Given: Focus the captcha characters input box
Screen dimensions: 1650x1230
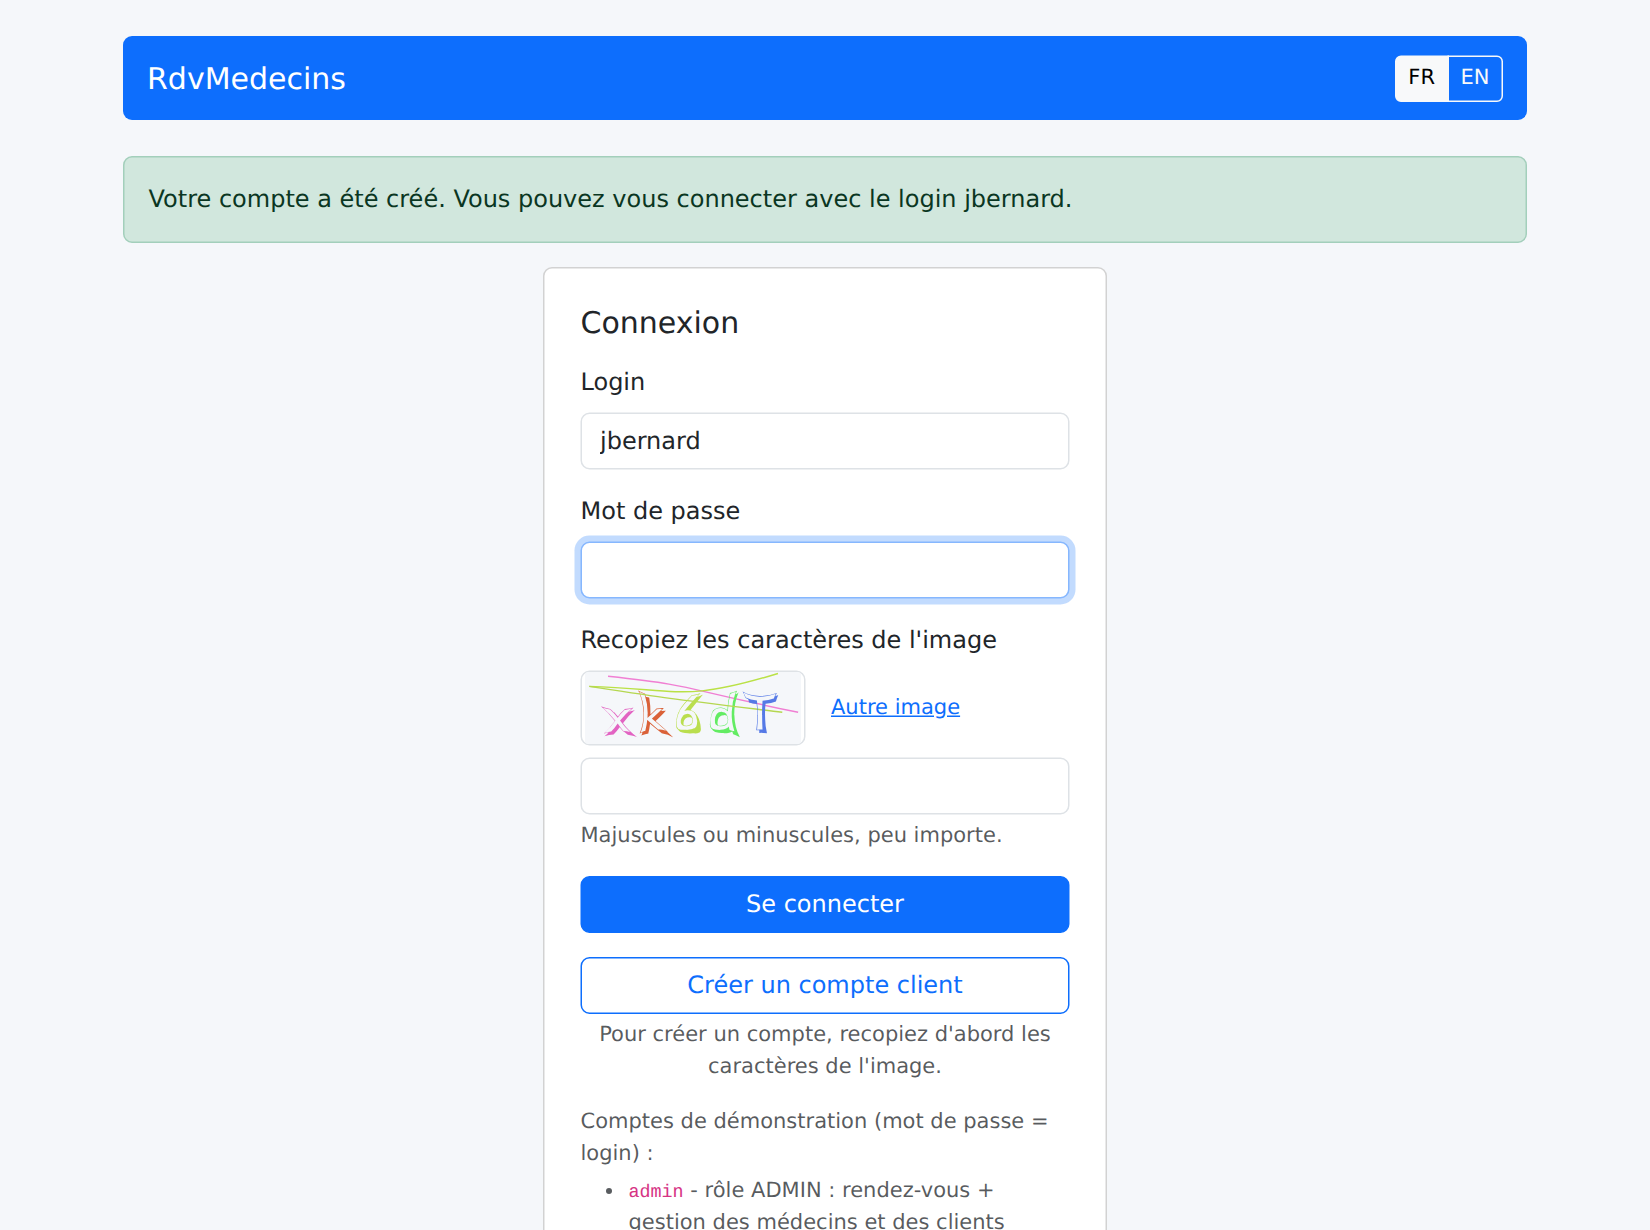Looking at the screenshot, I should coord(824,786).
